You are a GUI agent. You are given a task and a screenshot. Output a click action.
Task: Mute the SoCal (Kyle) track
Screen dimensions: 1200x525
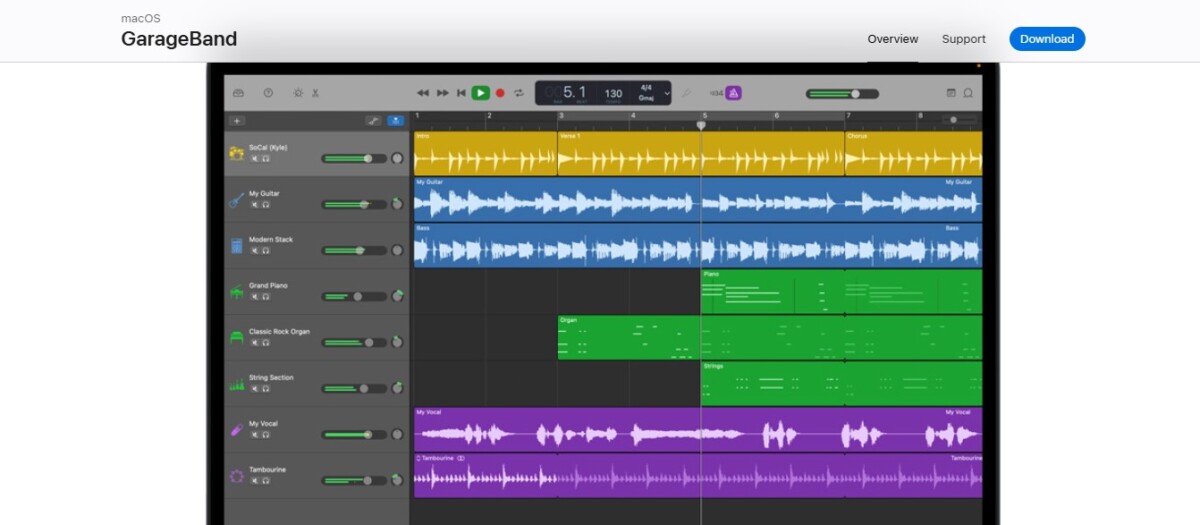tap(254, 158)
